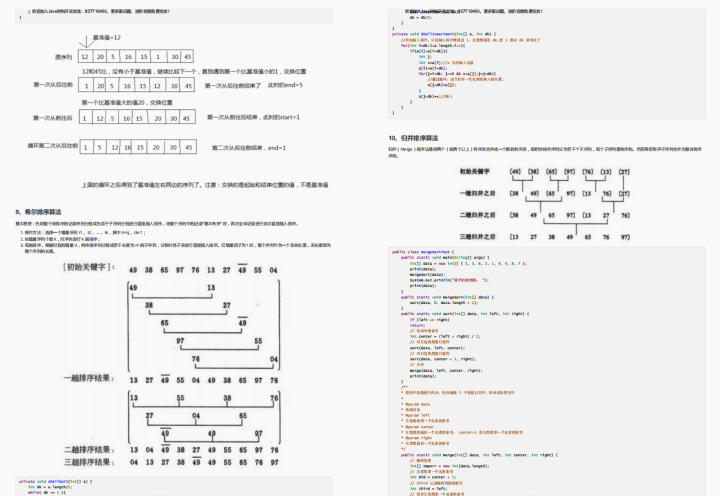Viewport: 720px width, 496px height.
Task: Click the row label "循环第二次从后往前"
Action: [52, 146]
